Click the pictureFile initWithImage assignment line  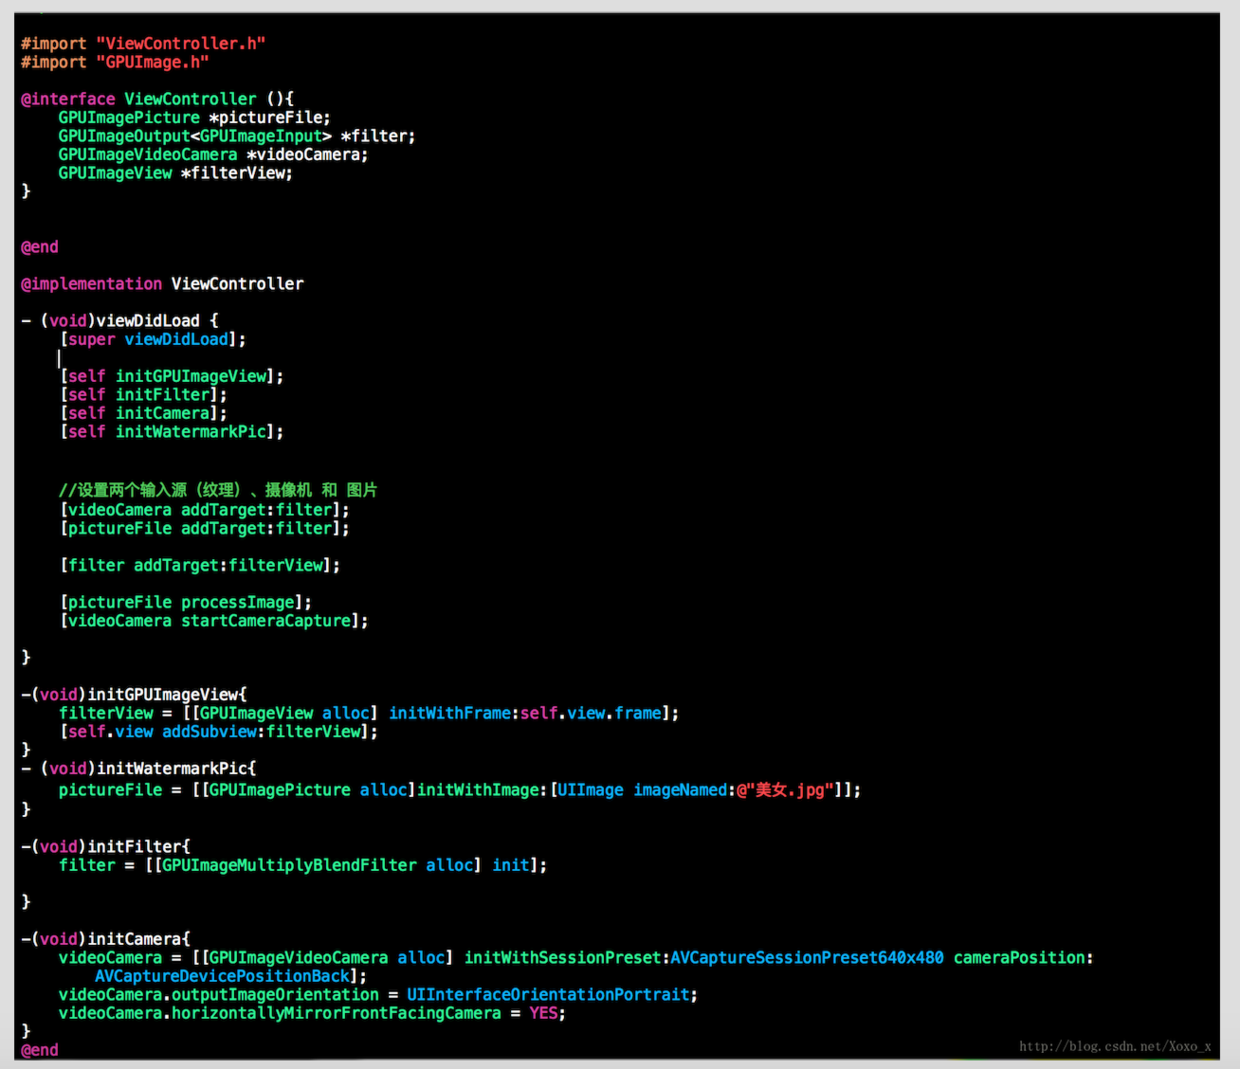coord(459,790)
